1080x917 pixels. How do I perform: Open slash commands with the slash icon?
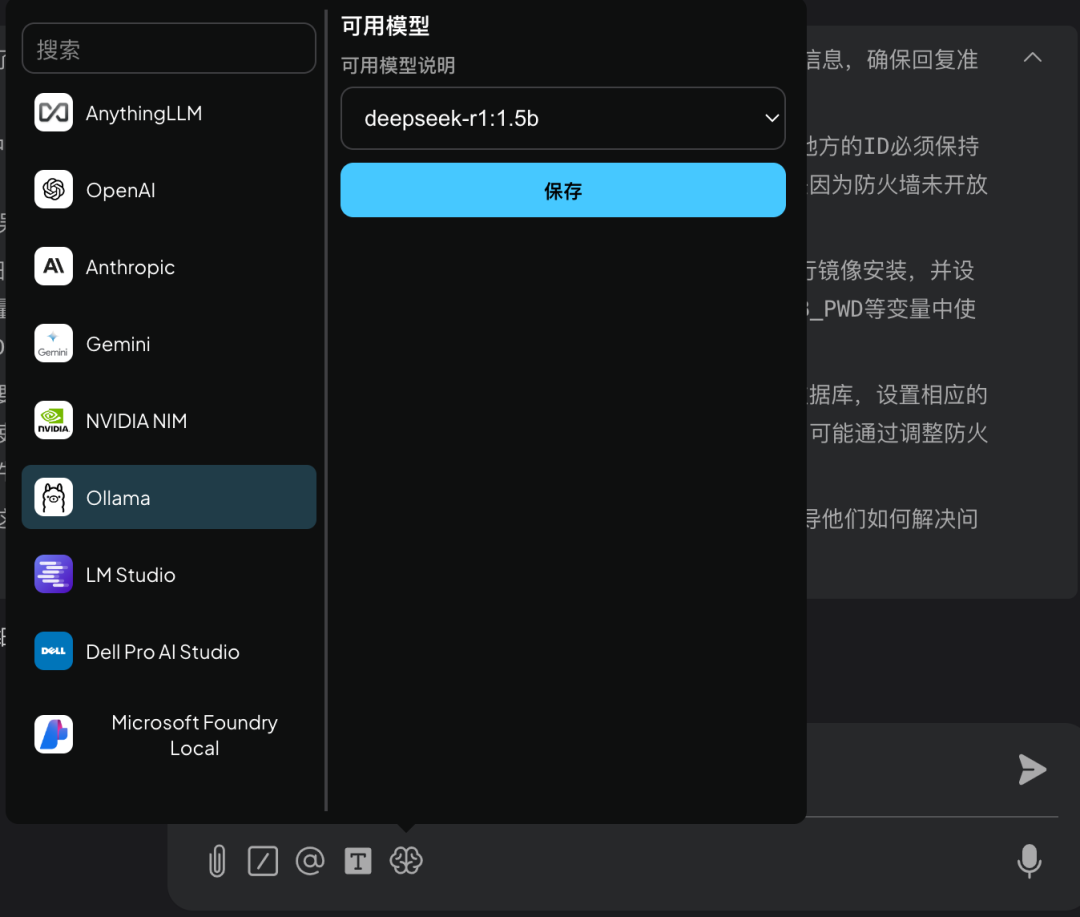[263, 861]
